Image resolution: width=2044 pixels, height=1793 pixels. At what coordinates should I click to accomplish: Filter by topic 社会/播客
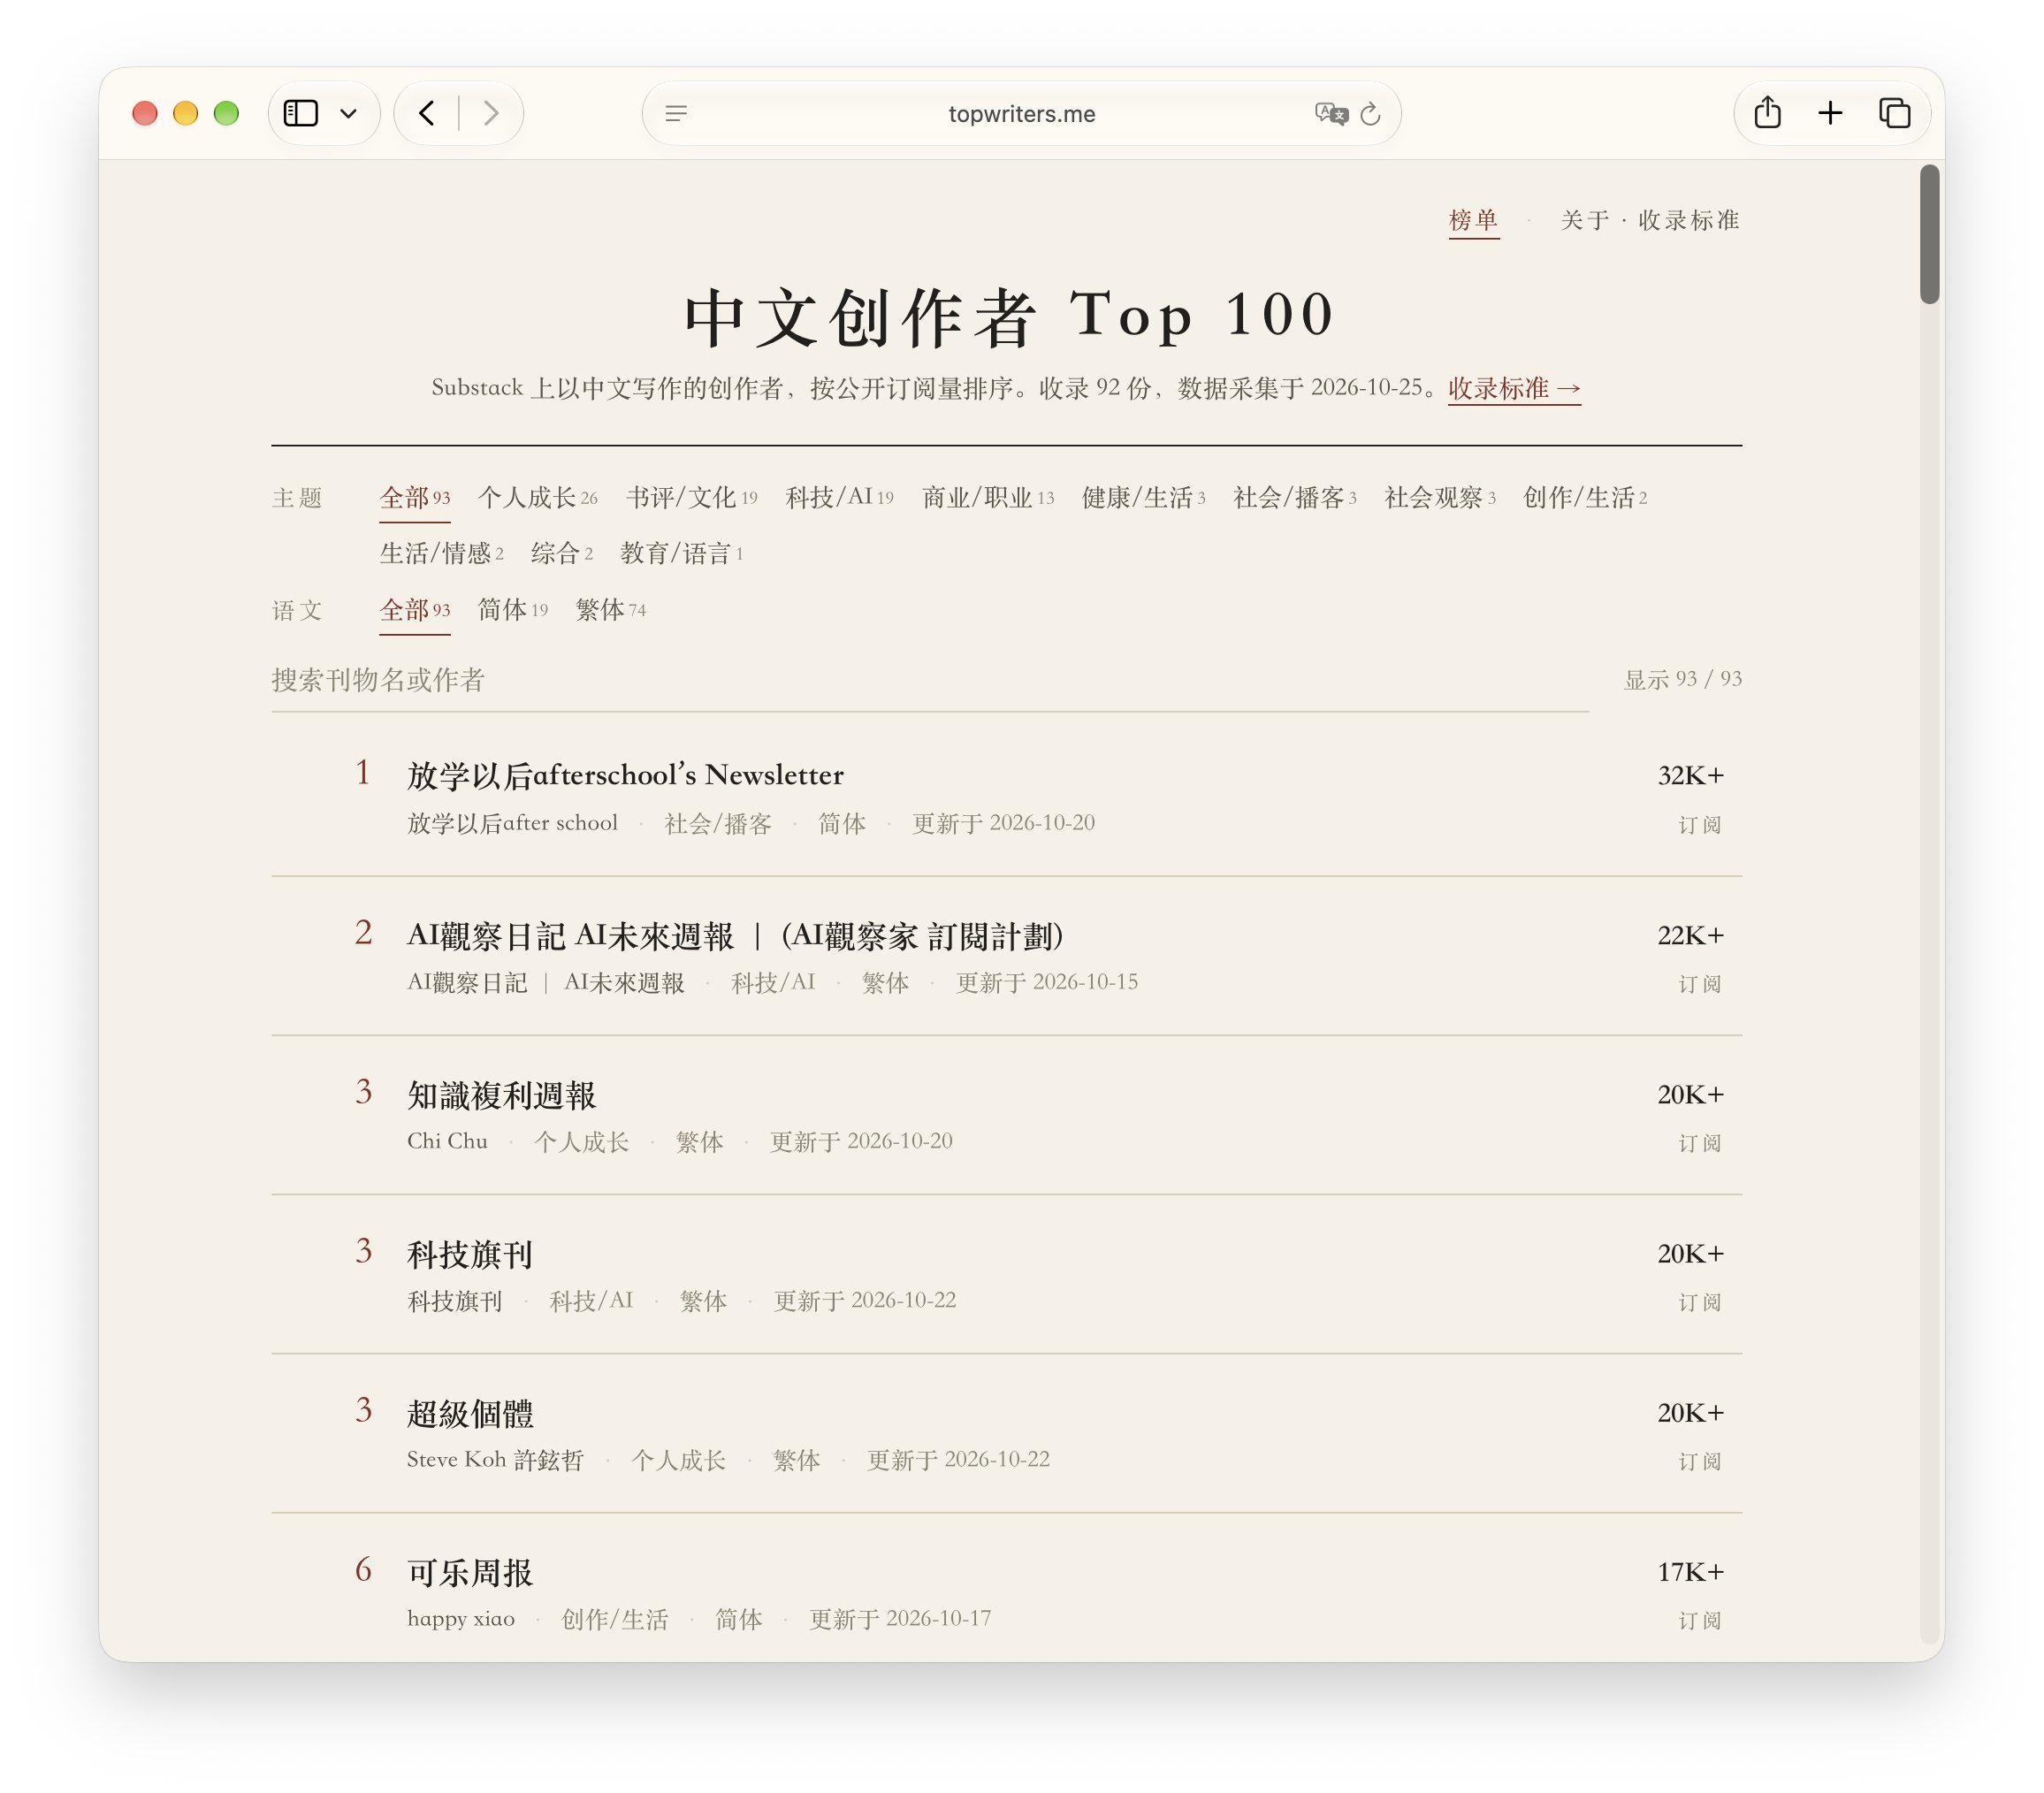coord(1294,498)
